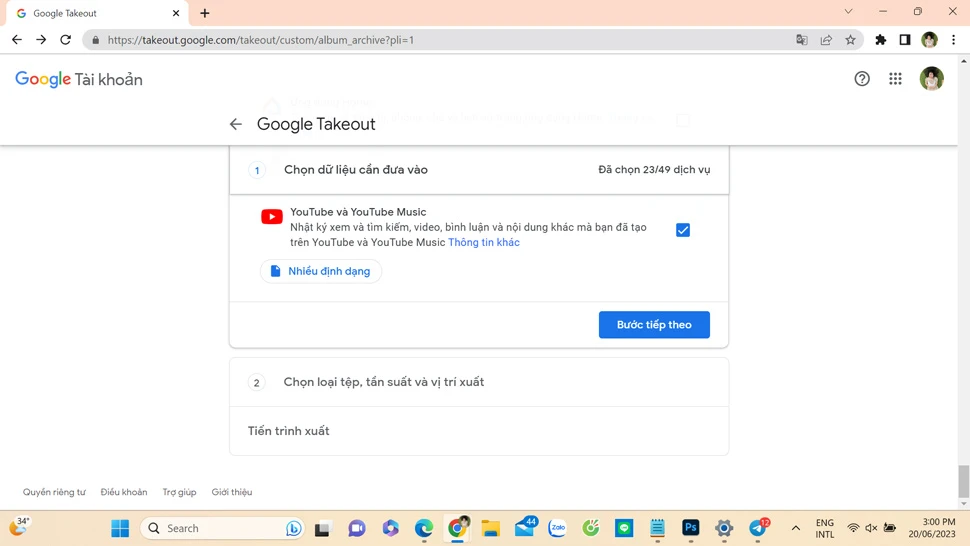
Task: Open the Trợ giúp footer link
Action: [x=179, y=492]
